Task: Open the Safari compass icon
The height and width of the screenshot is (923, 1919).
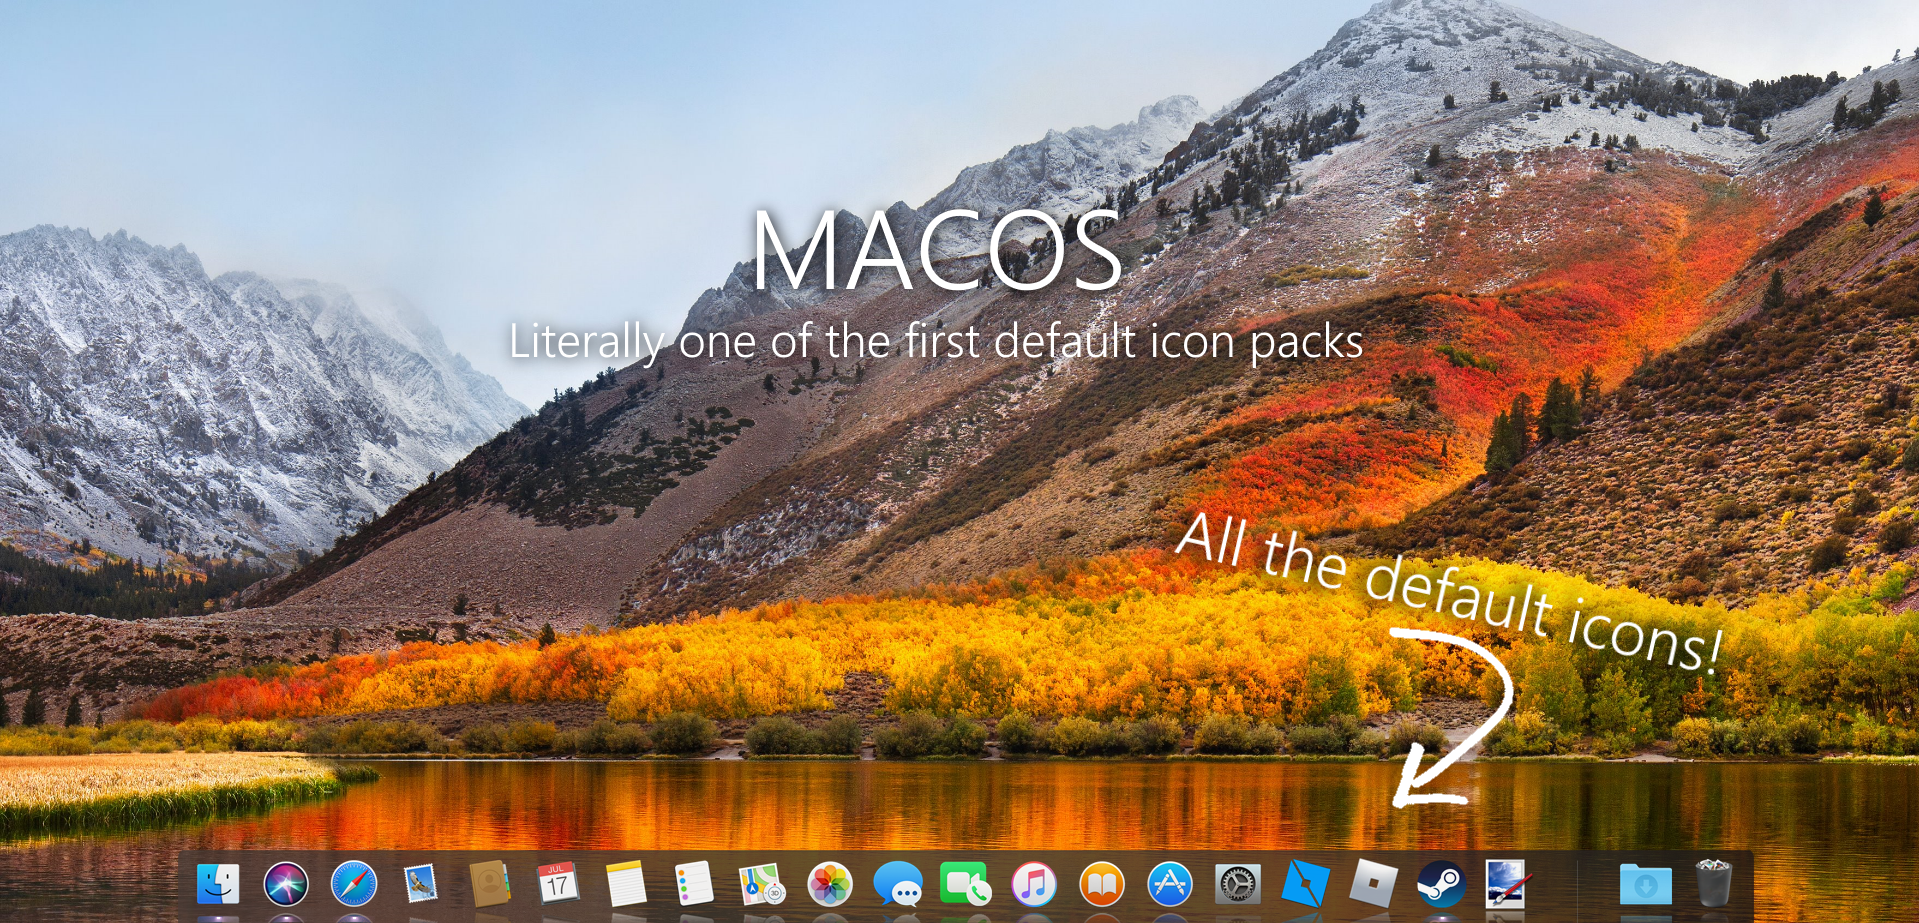Action: (354, 884)
